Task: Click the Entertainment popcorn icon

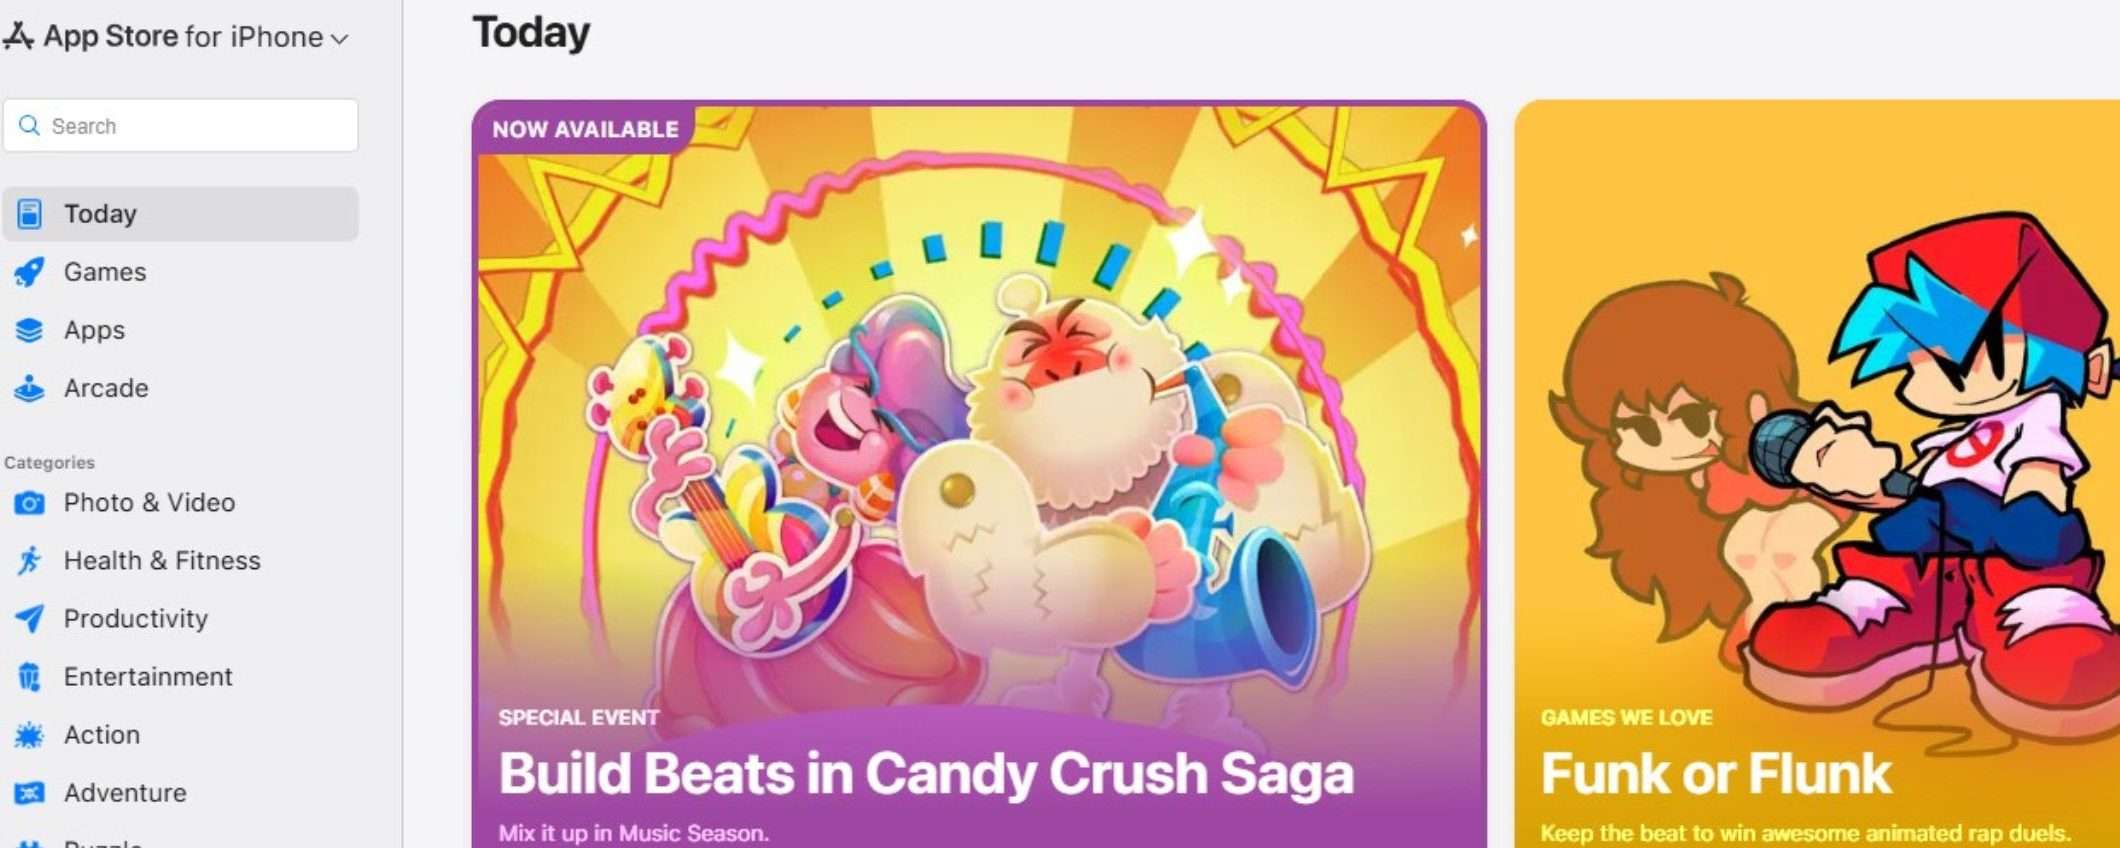Action: click(29, 677)
